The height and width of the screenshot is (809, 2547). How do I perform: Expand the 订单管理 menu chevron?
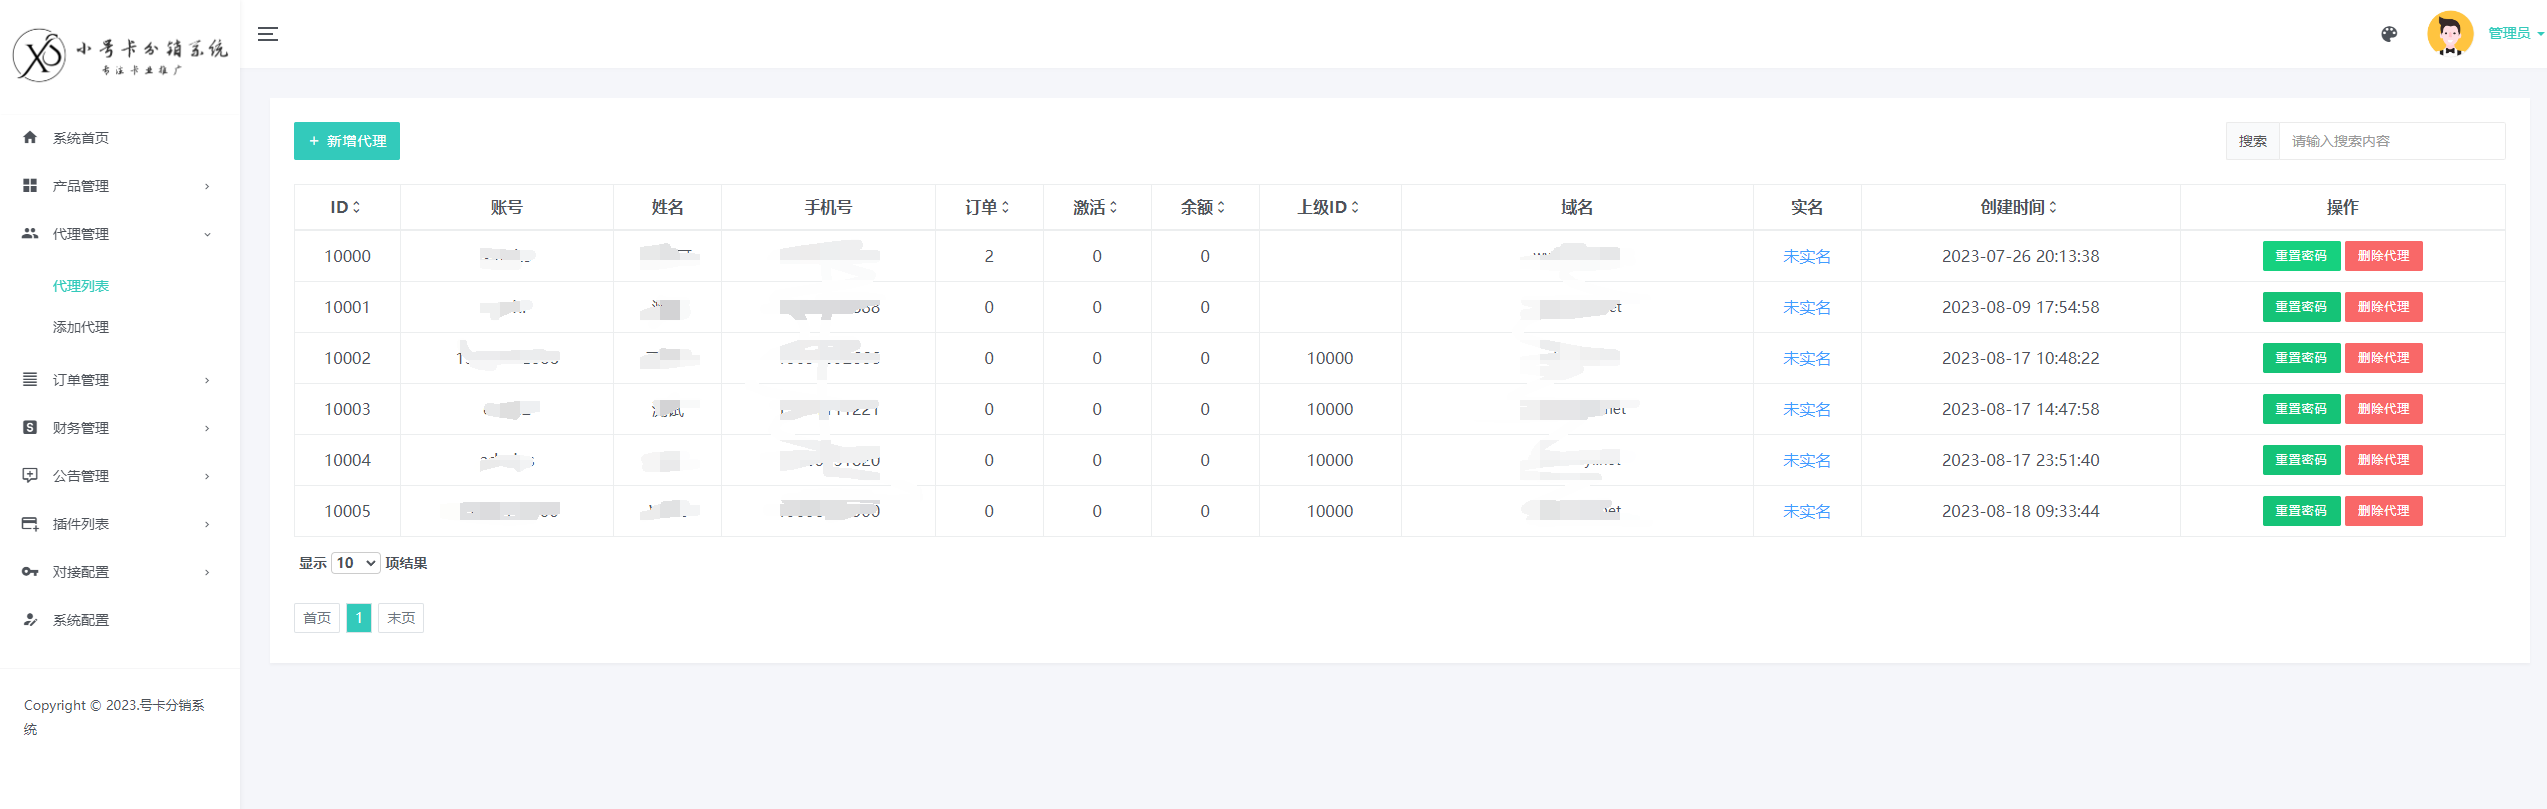pyautogui.click(x=207, y=380)
